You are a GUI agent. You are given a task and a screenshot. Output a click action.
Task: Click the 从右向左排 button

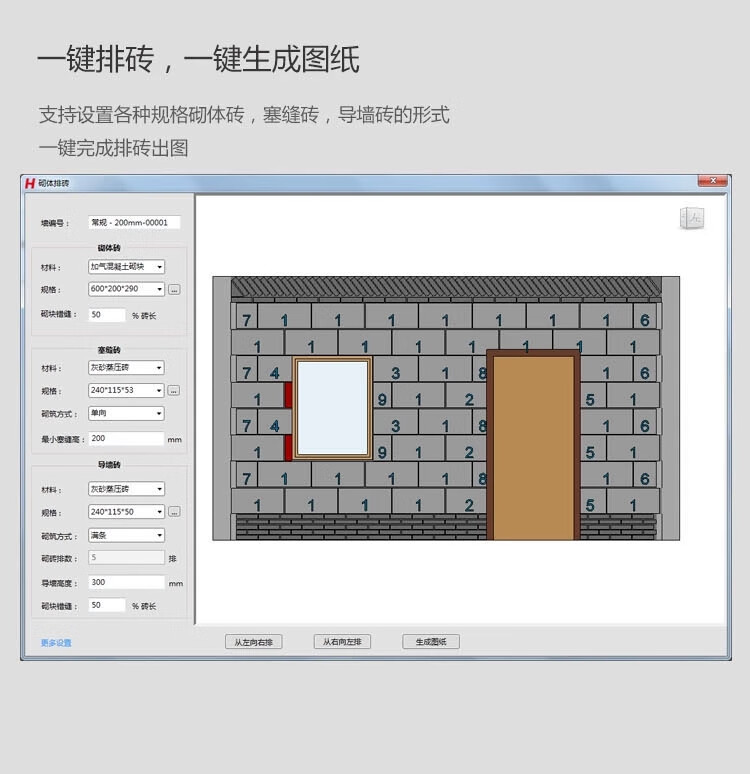point(342,642)
